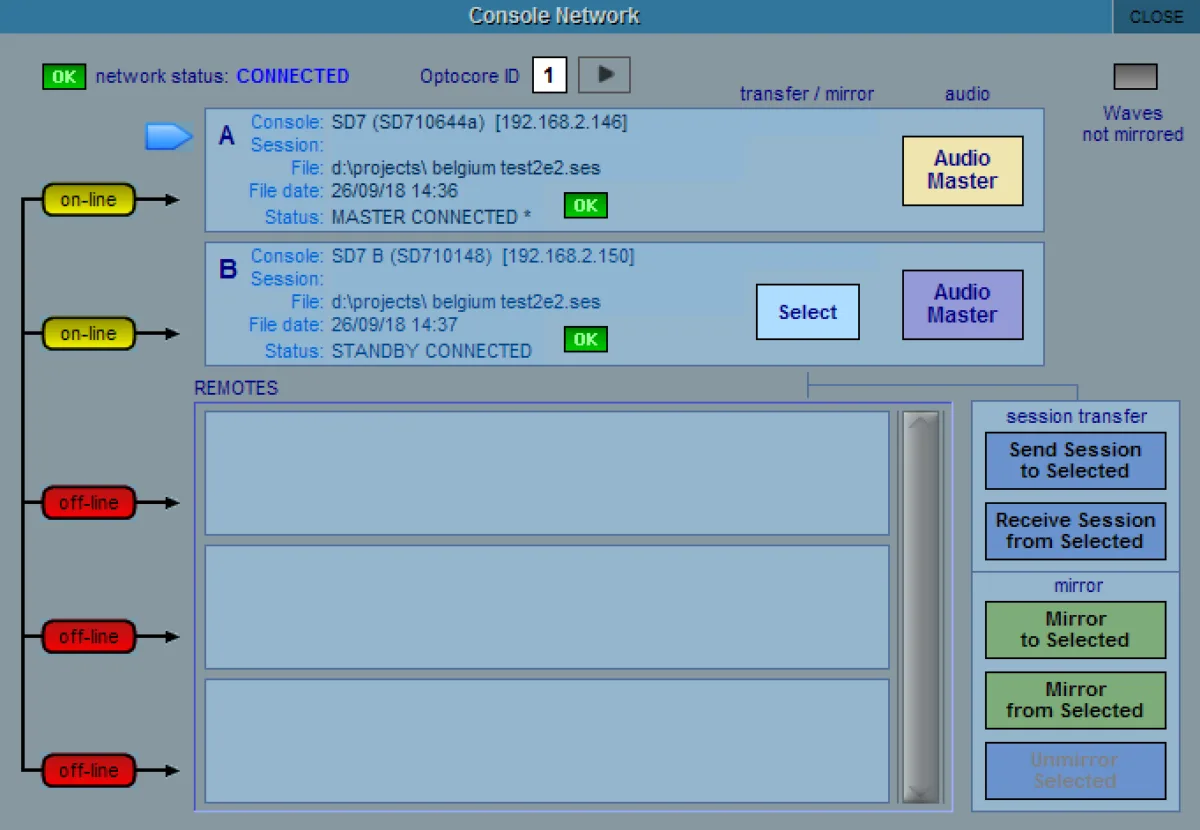1200x830 pixels.
Task: Click the CONNECTED network status text
Action: [293, 76]
